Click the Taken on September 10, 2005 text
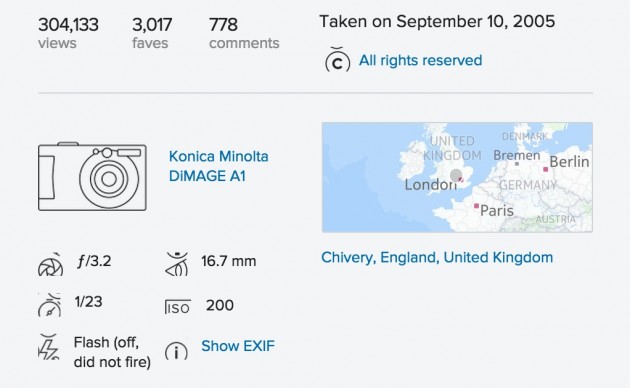This screenshot has width=630, height=388. coord(437,21)
